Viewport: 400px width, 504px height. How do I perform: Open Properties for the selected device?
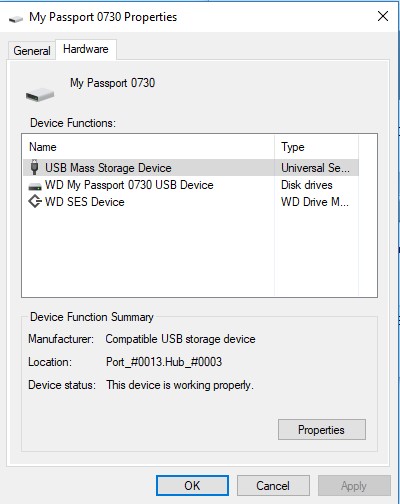tap(322, 430)
